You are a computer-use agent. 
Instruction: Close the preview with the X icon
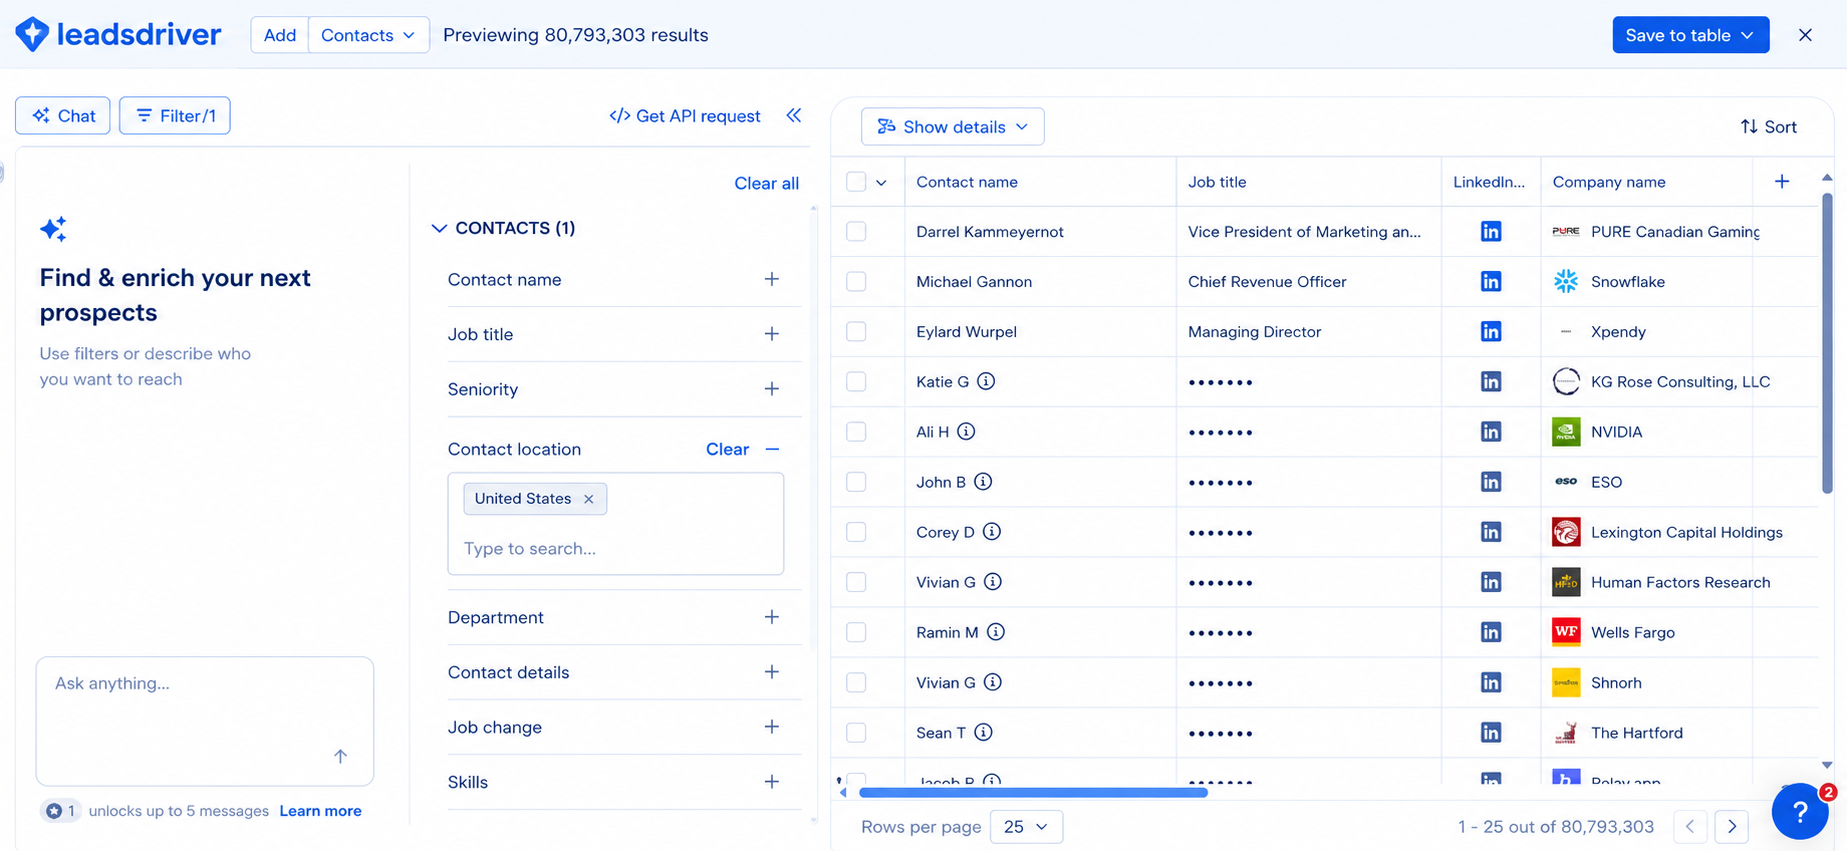[x=1805, y=35]
